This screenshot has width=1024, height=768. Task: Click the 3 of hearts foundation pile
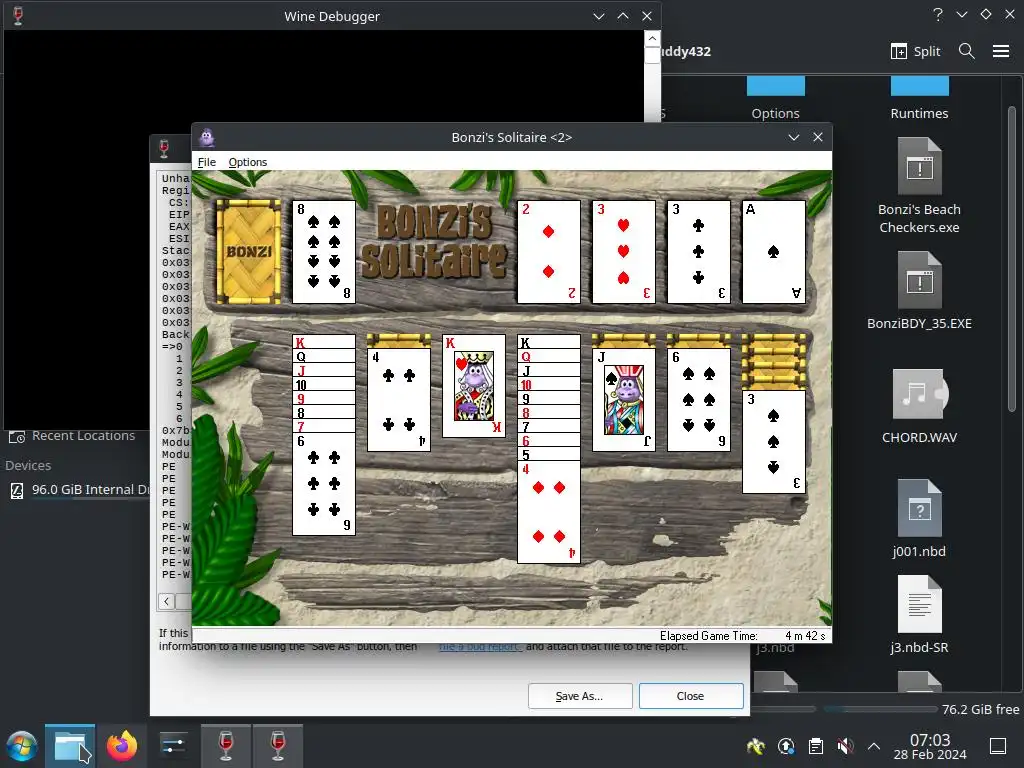[624, 251]
